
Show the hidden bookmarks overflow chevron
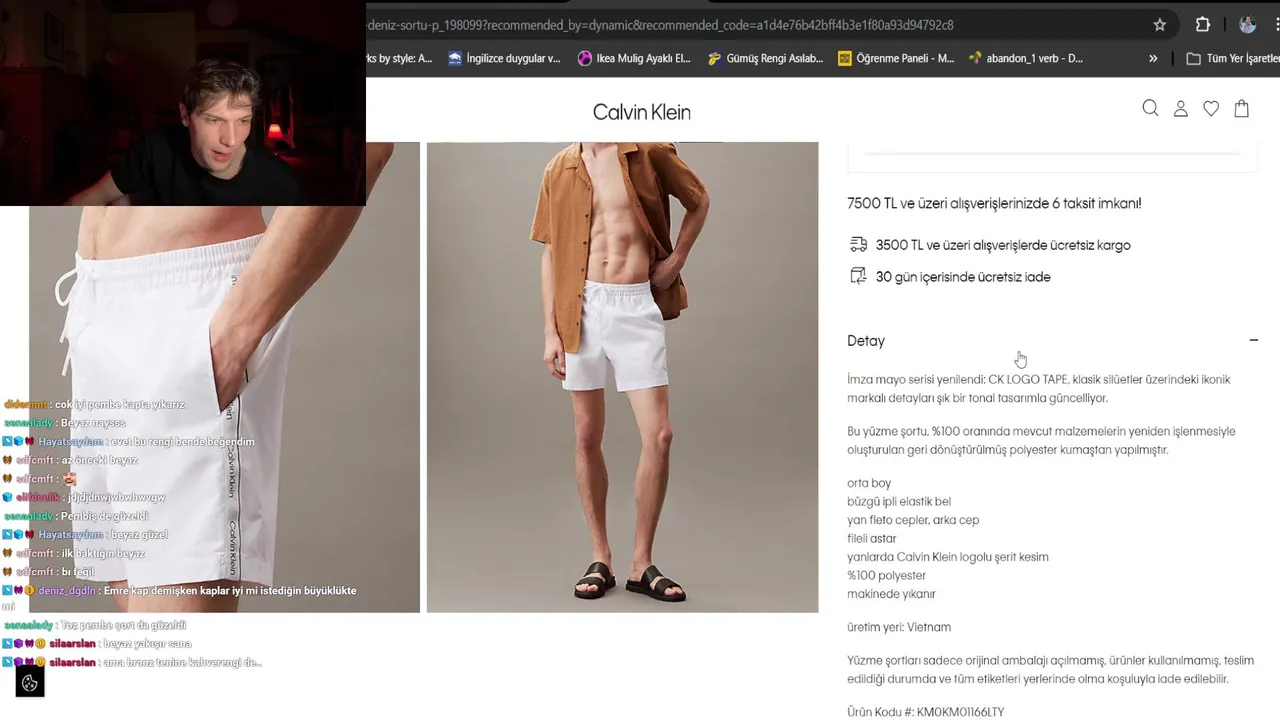1153,58
